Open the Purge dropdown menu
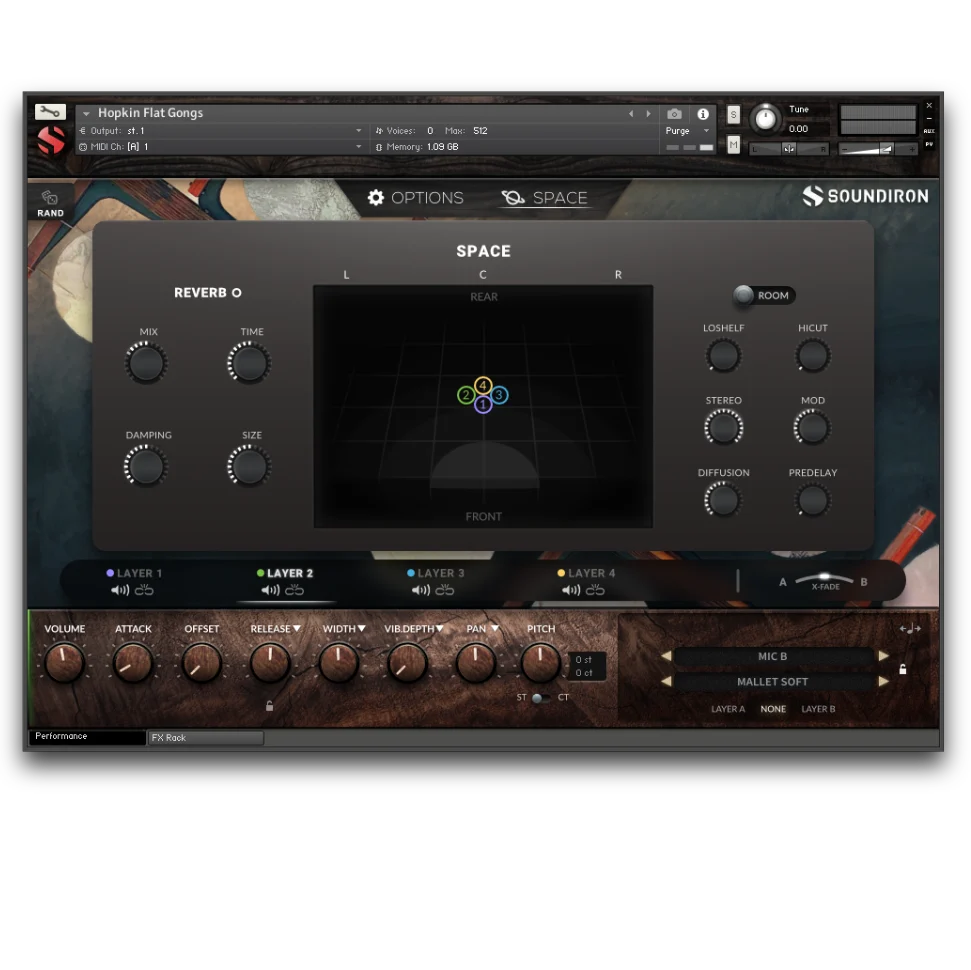Image resolution: width=971 pixels, height=970 pixels. click(687, 131)
